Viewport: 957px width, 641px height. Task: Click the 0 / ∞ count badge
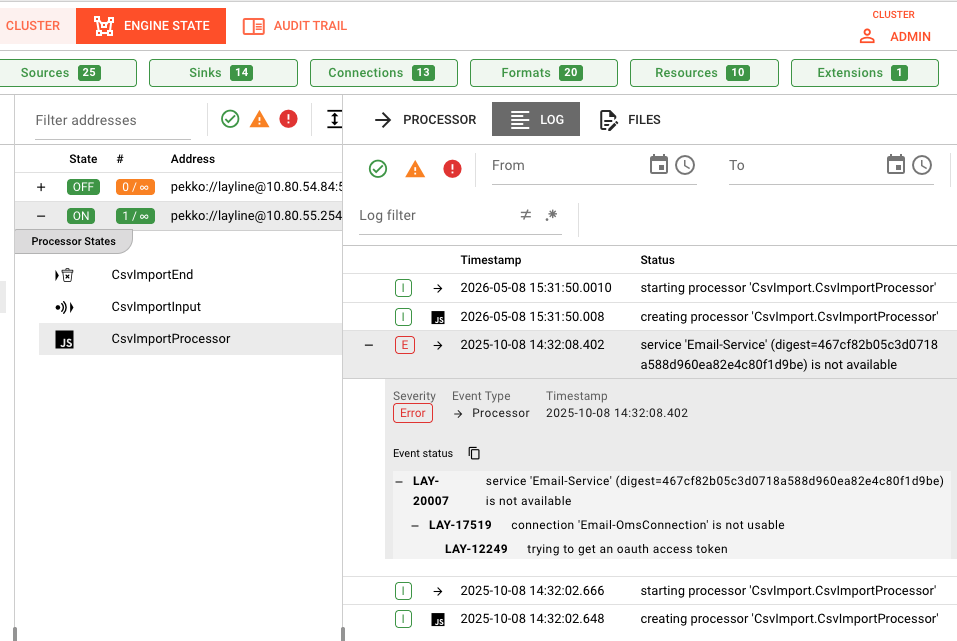point(135,187)
